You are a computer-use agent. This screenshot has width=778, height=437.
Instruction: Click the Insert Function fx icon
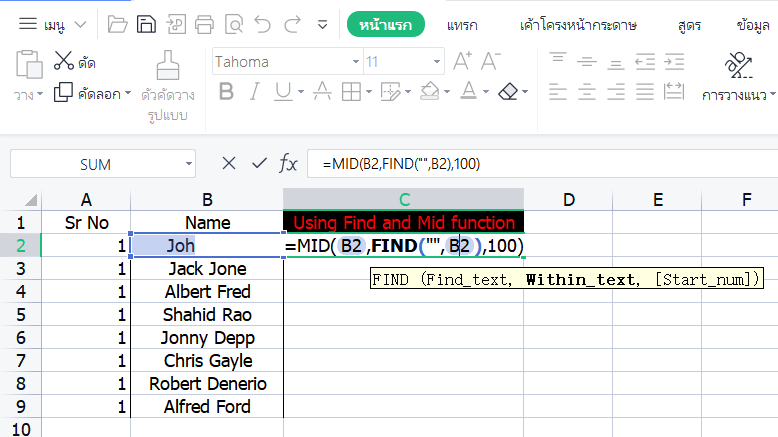pos(288,163)
